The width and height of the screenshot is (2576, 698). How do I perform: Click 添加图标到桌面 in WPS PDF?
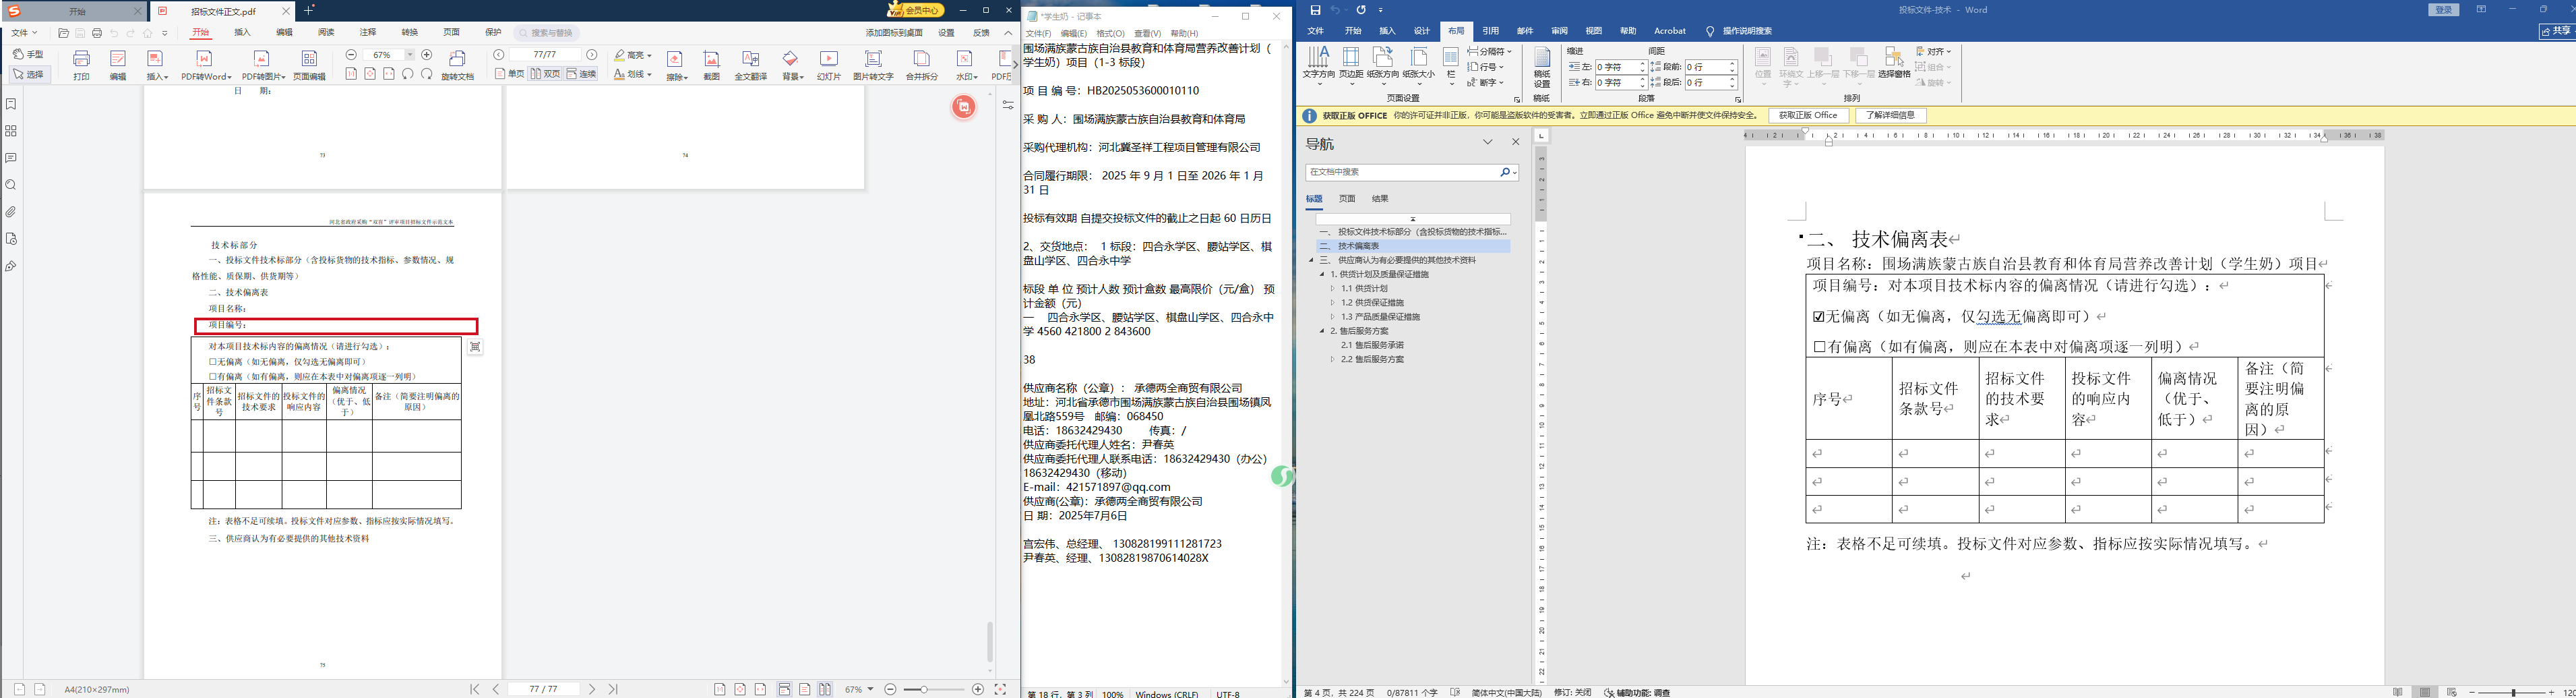pyautogui.click(x=894, y=33)
